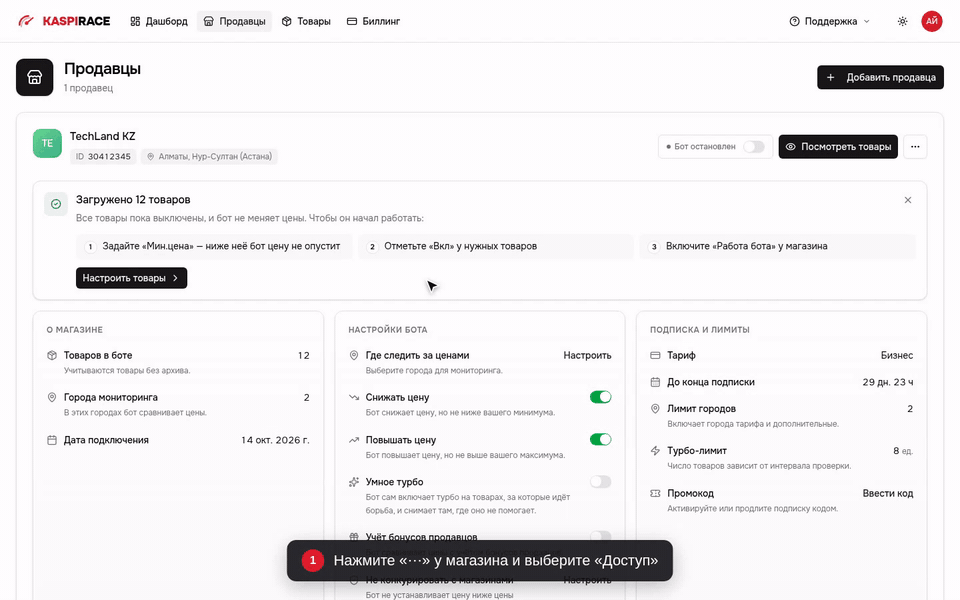Expand the Поддержка dropdown
Image resolution: width=960 pixels, height=600 pixels.
tap(830, 21)
